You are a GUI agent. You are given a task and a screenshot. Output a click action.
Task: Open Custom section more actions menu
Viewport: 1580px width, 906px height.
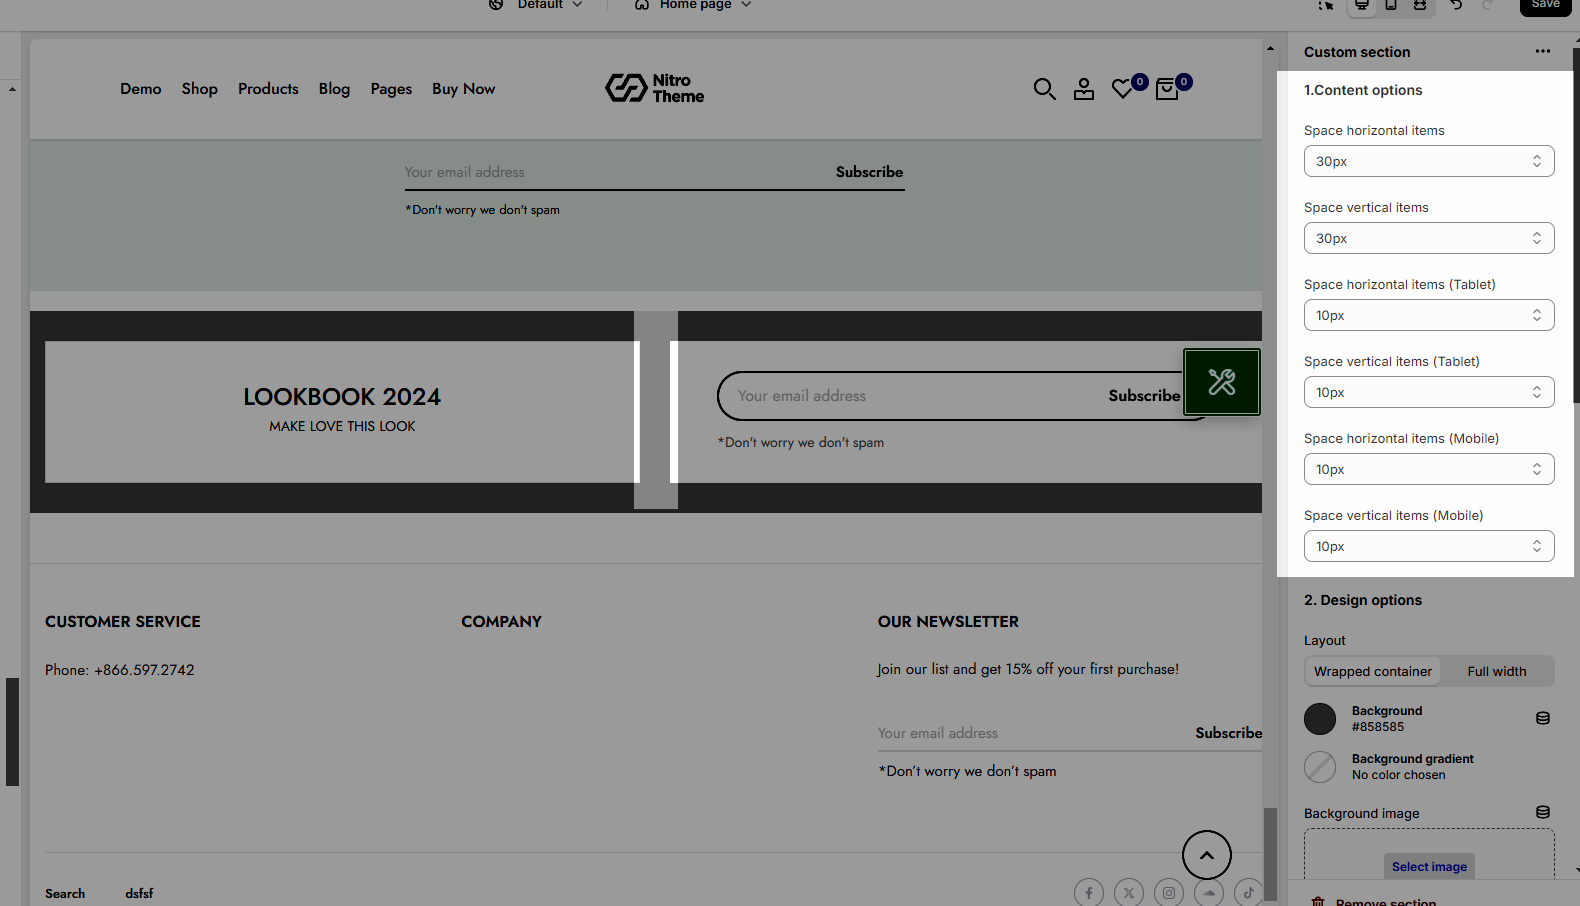point(1543,52)
